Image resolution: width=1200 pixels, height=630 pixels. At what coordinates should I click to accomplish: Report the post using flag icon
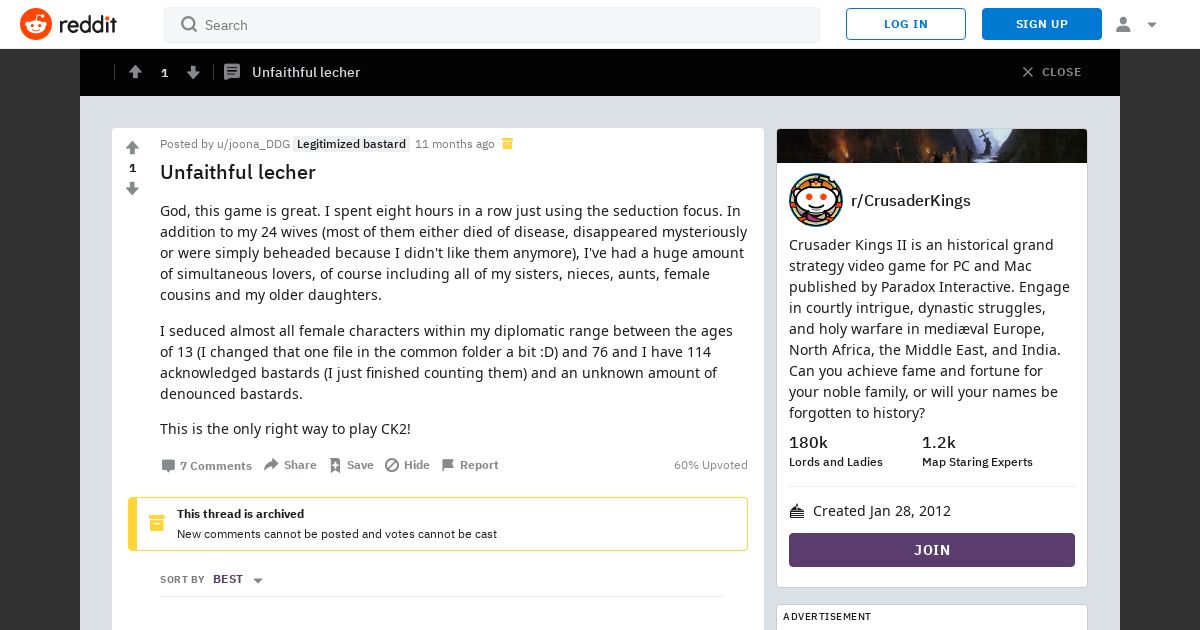coord(469,465)
